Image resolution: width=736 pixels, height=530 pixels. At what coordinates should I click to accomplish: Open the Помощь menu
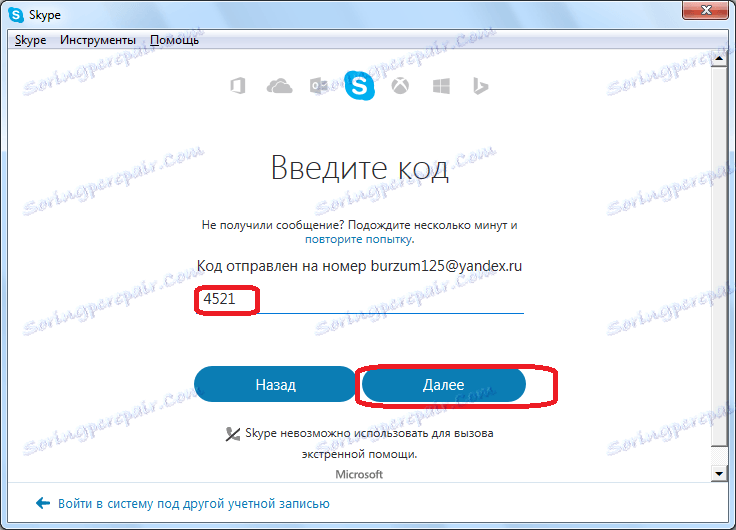175,40
